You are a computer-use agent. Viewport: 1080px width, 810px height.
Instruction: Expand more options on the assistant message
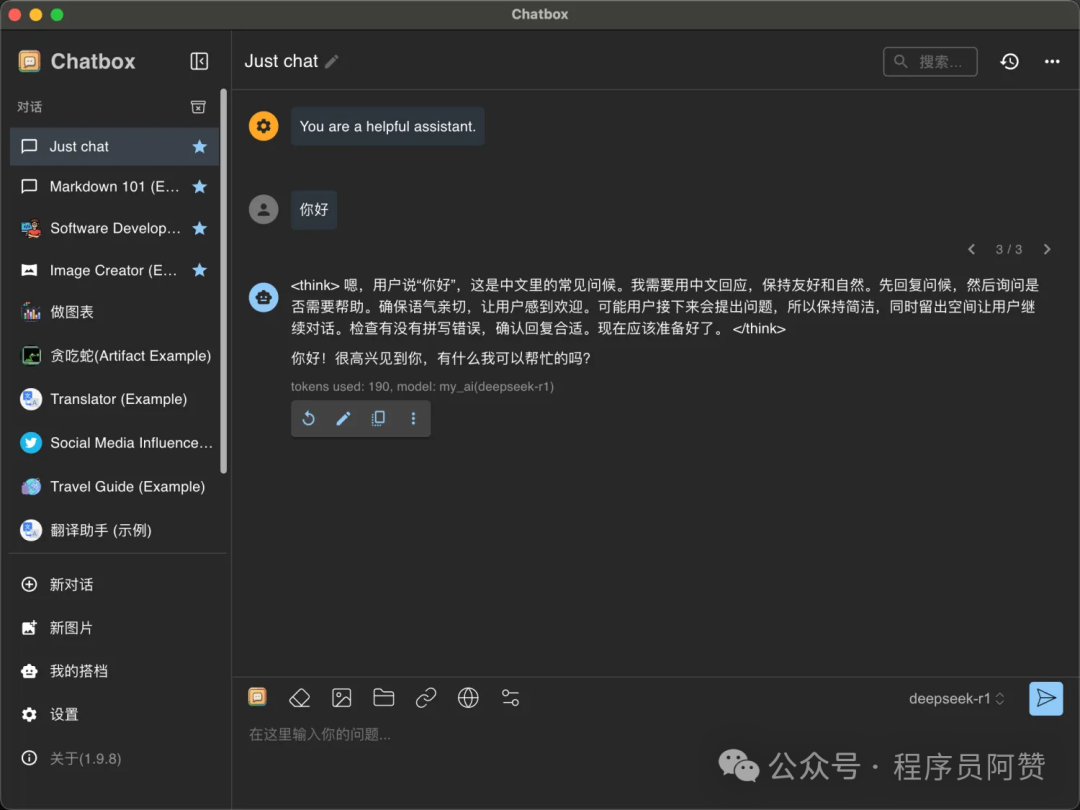[413, 419]
